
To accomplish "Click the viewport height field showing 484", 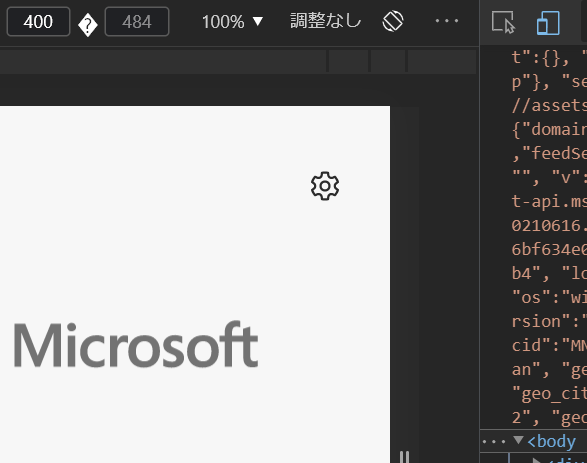I will pyautogui.click(x=137, y=22).
